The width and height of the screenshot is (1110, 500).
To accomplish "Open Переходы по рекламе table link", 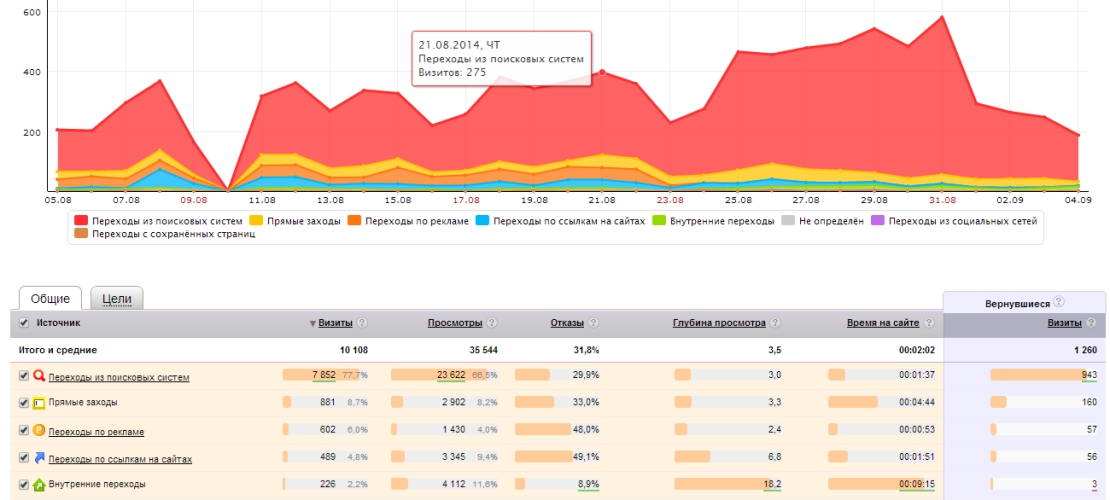I will click(96, 431).
